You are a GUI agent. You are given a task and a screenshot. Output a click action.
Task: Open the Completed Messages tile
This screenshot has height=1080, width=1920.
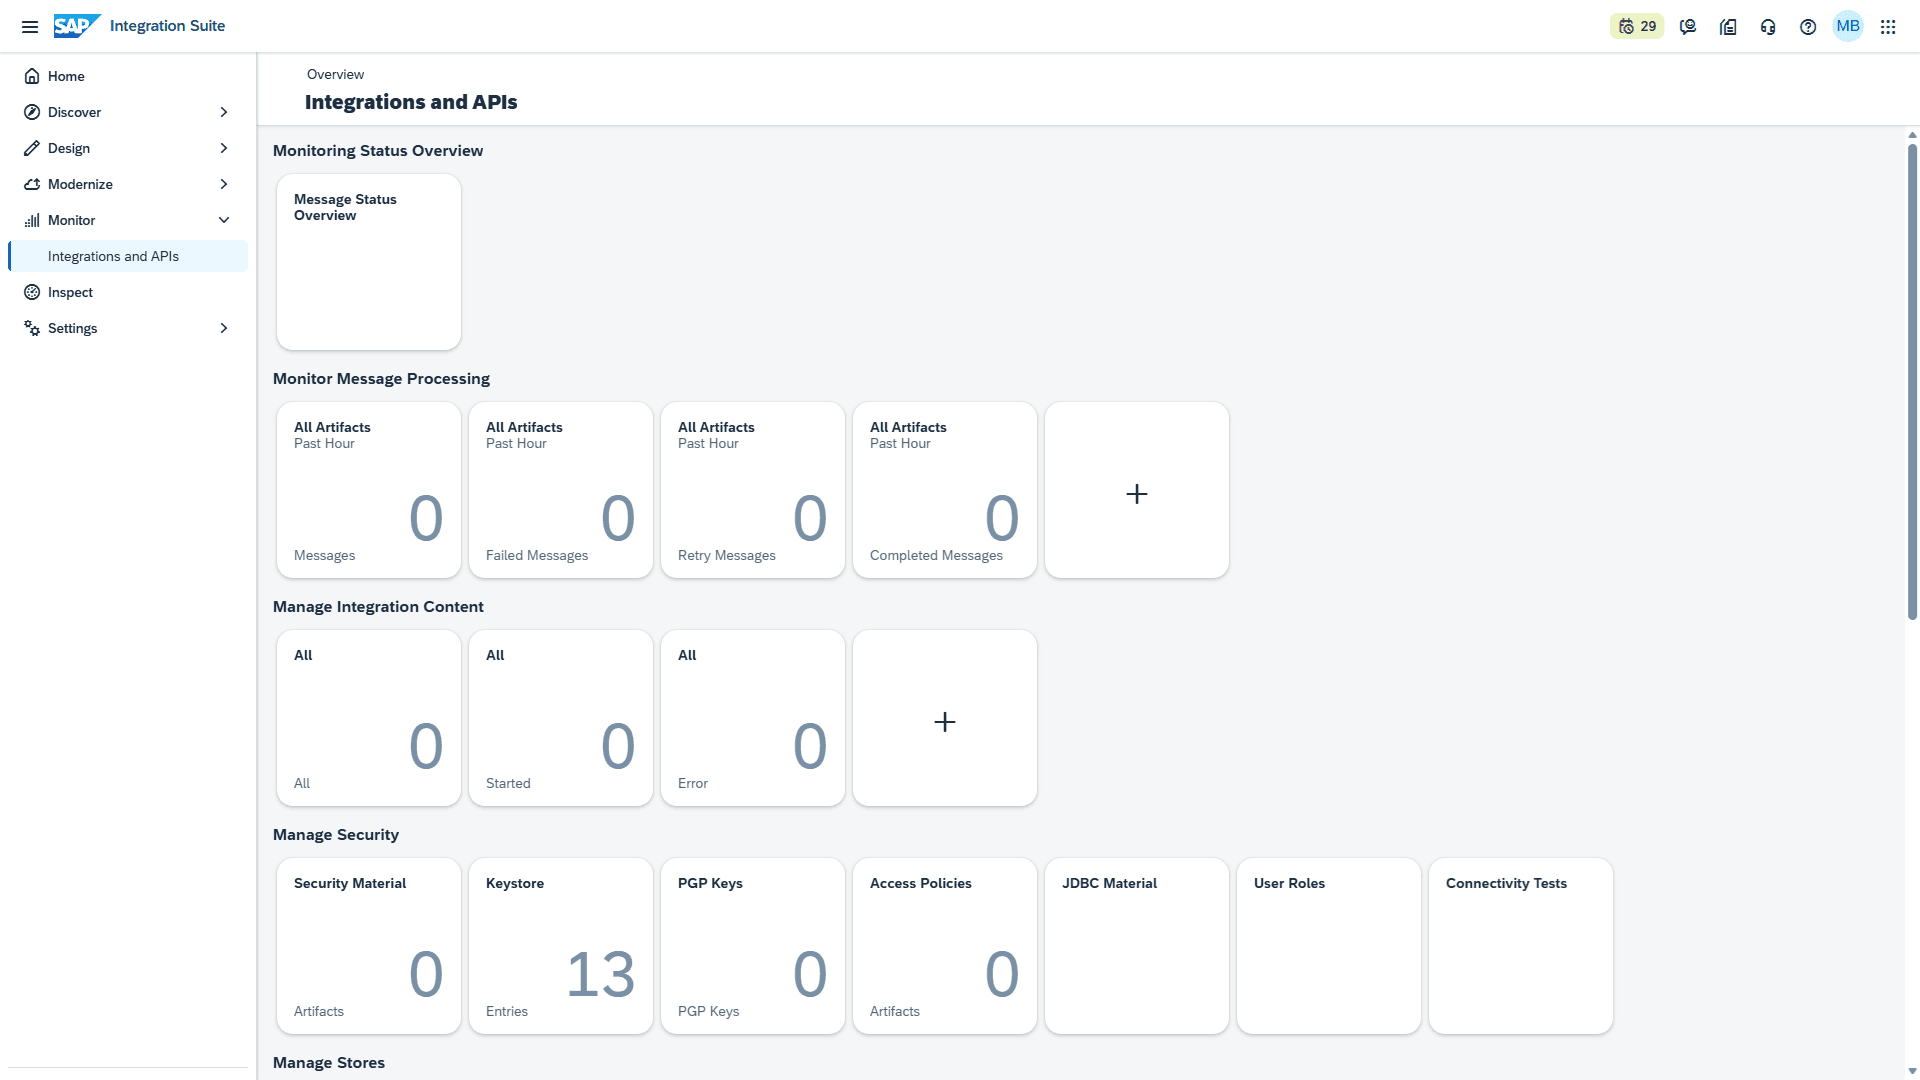[x=945, y=490]
